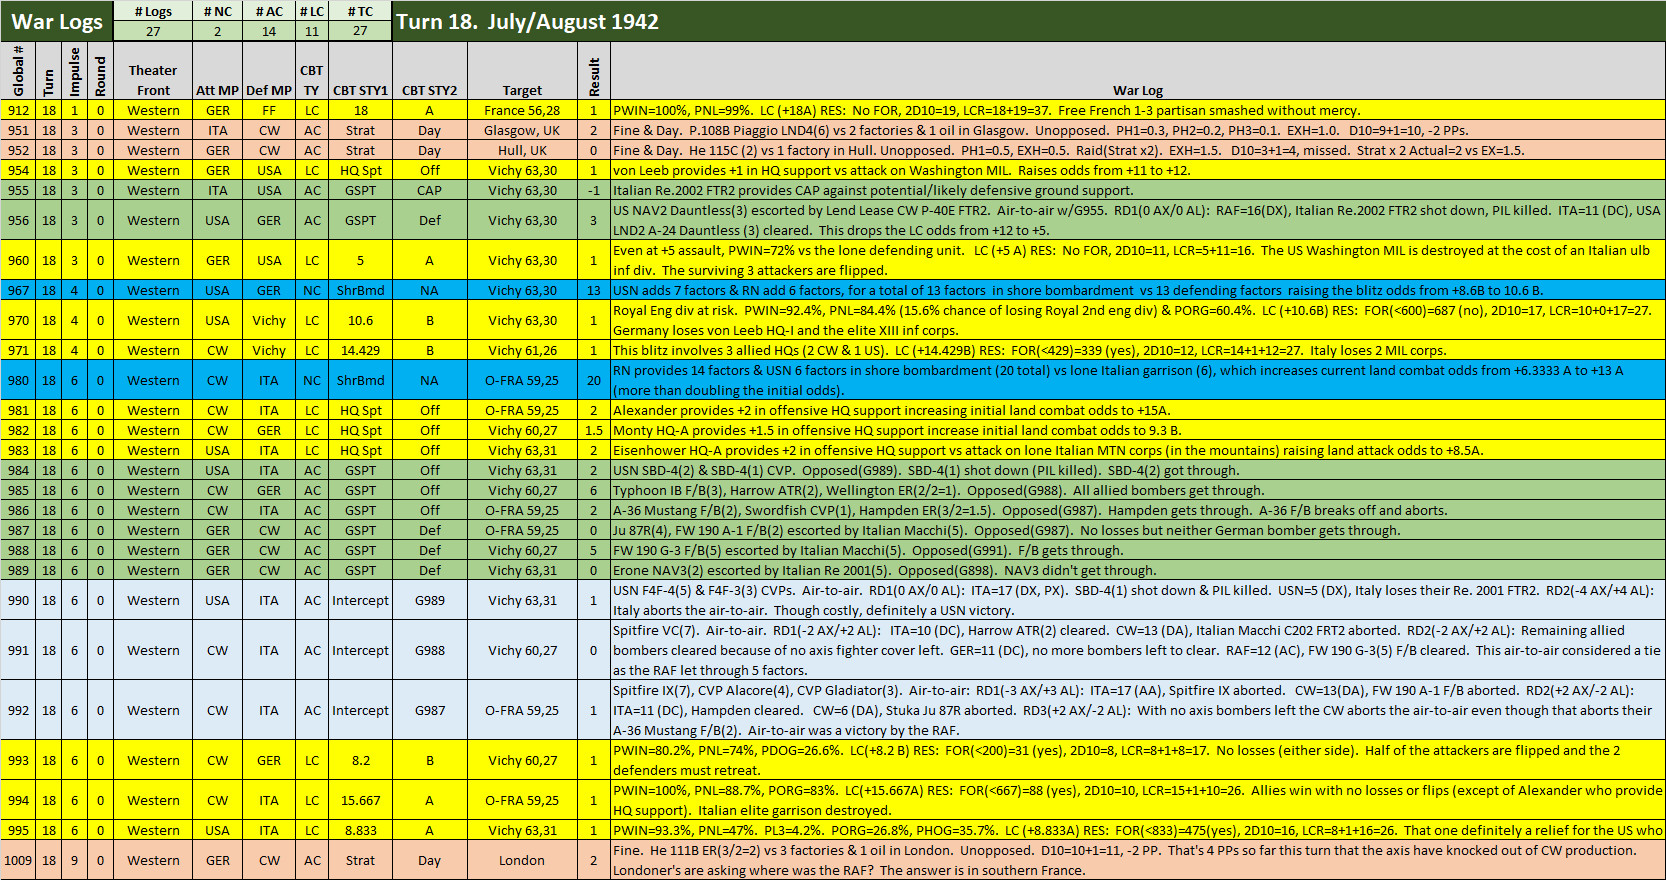Click CBT STY1 value "14.429"
This screenshot has width=1666, height=880.
[x=360, y=350]
